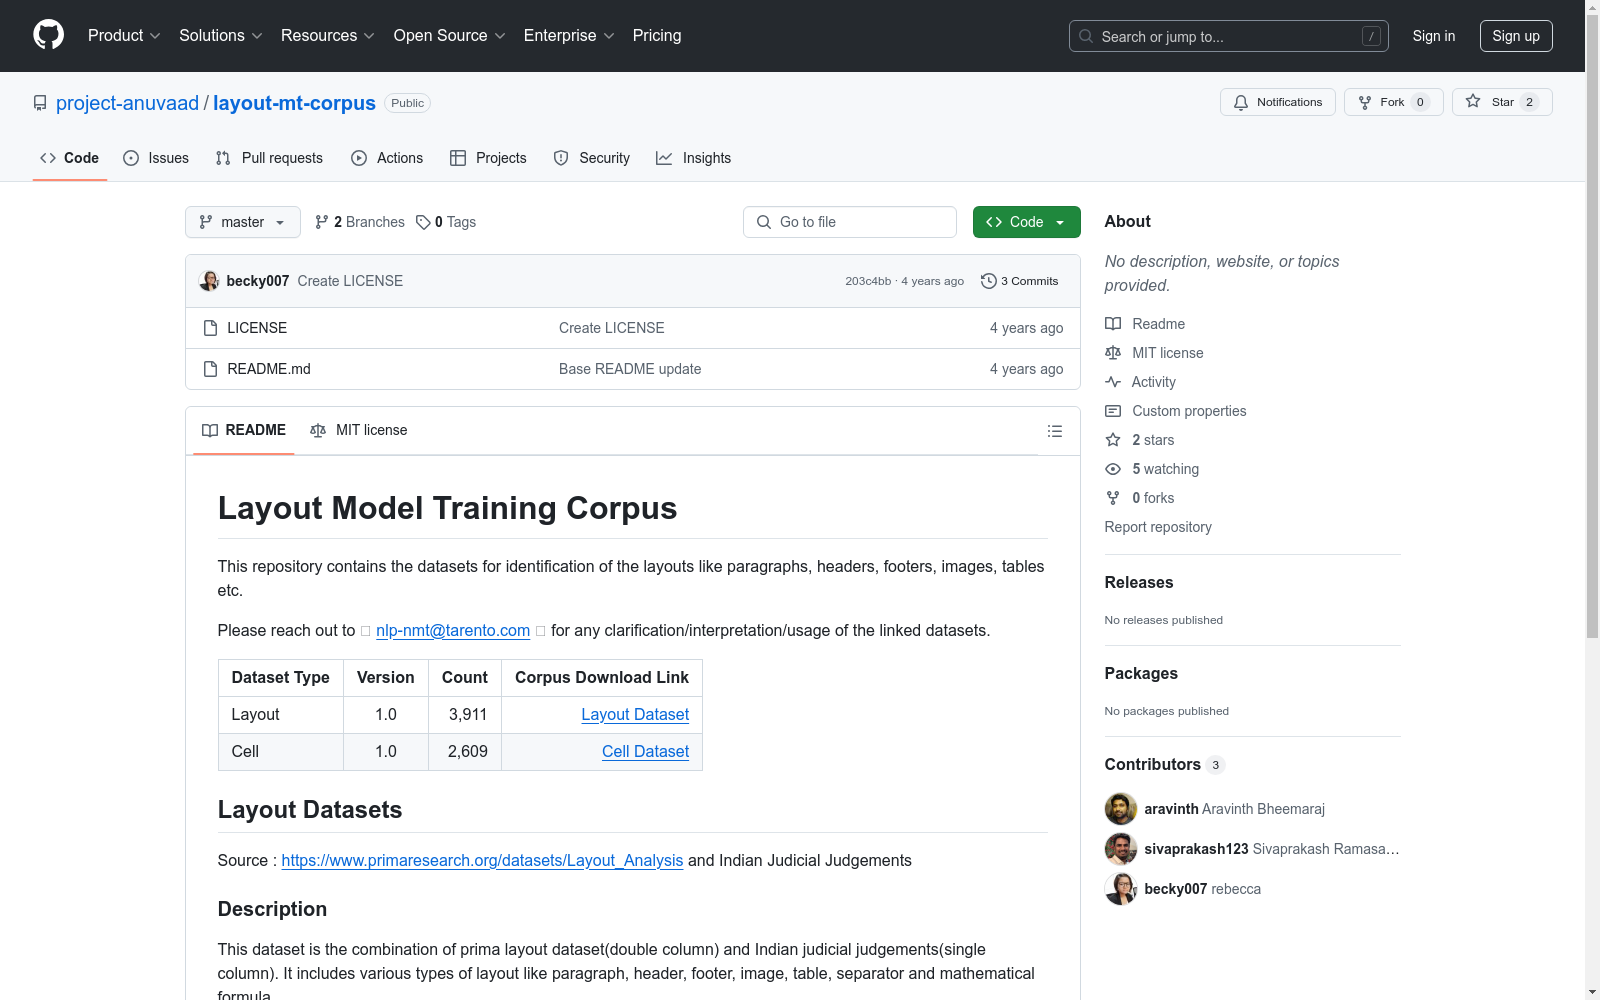The height and width of the screenshot is (1000, 1600).
Task: Fork the repository
Action: (x=1394, y=102)
